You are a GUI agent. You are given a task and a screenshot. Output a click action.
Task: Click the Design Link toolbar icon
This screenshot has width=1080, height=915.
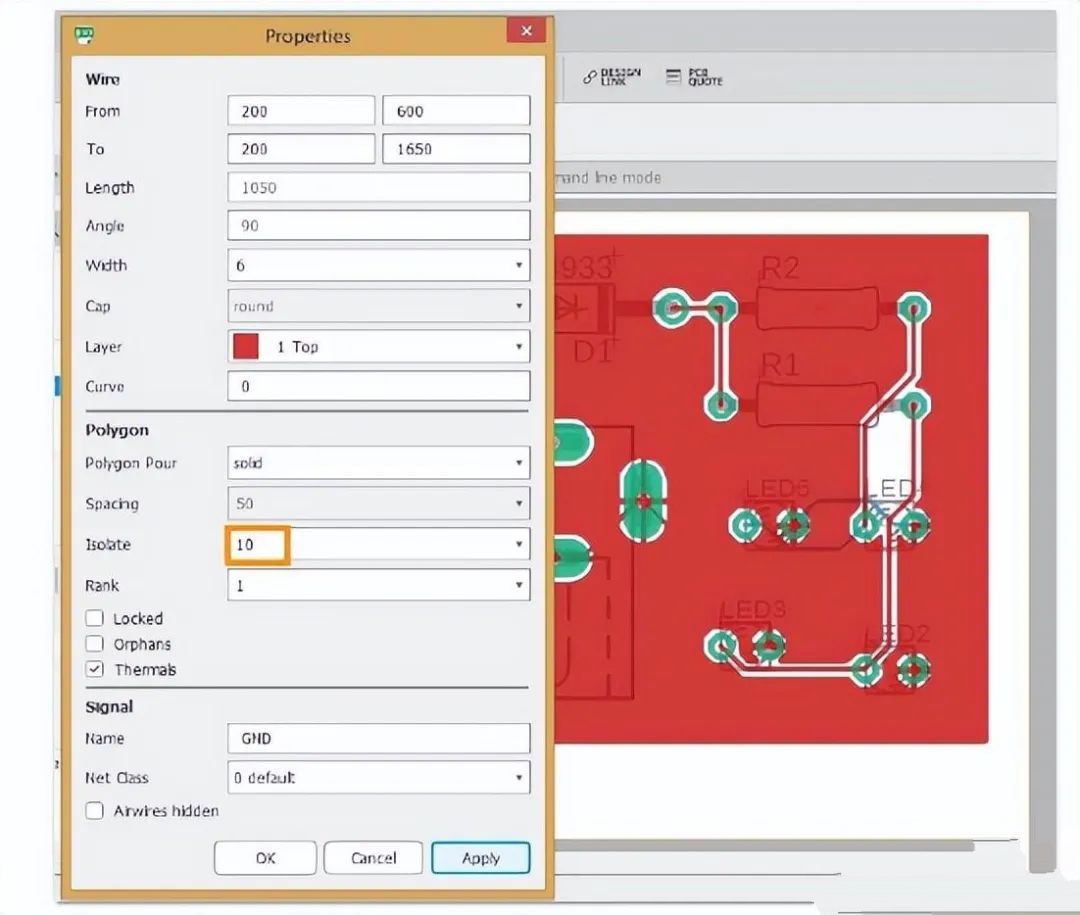coord(611,77)
